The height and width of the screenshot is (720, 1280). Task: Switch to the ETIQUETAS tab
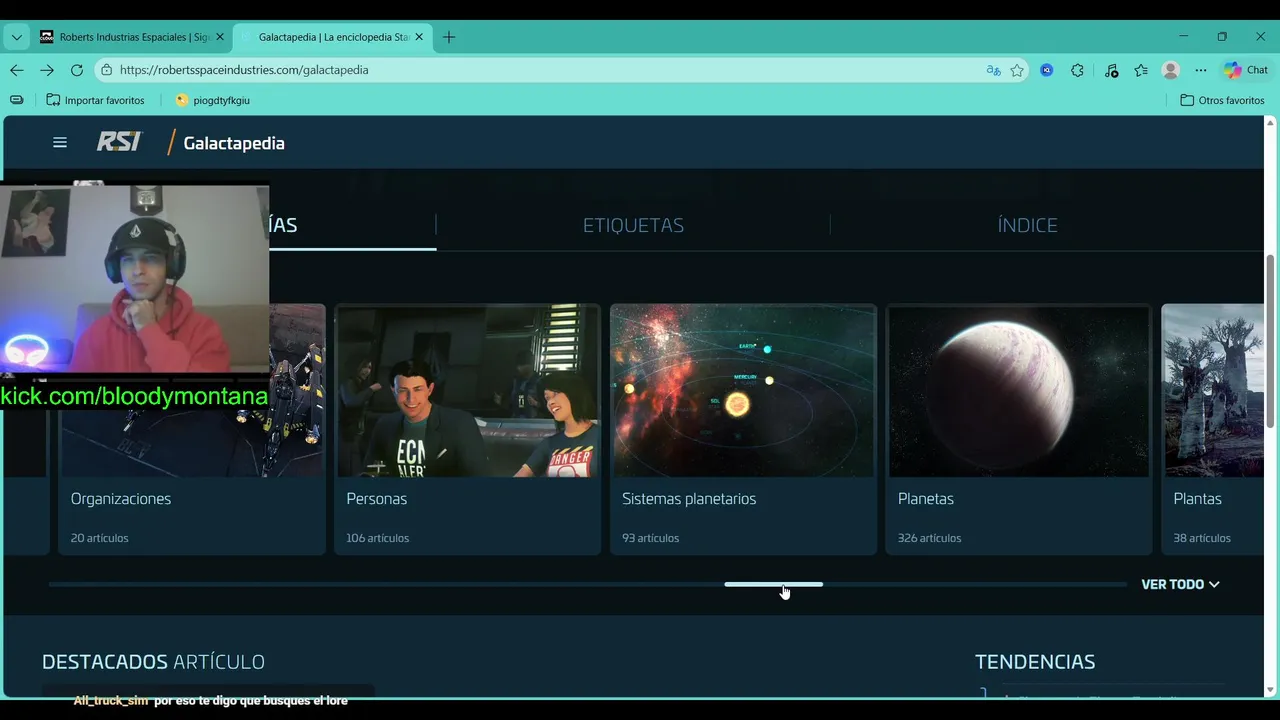coord(633,225)
